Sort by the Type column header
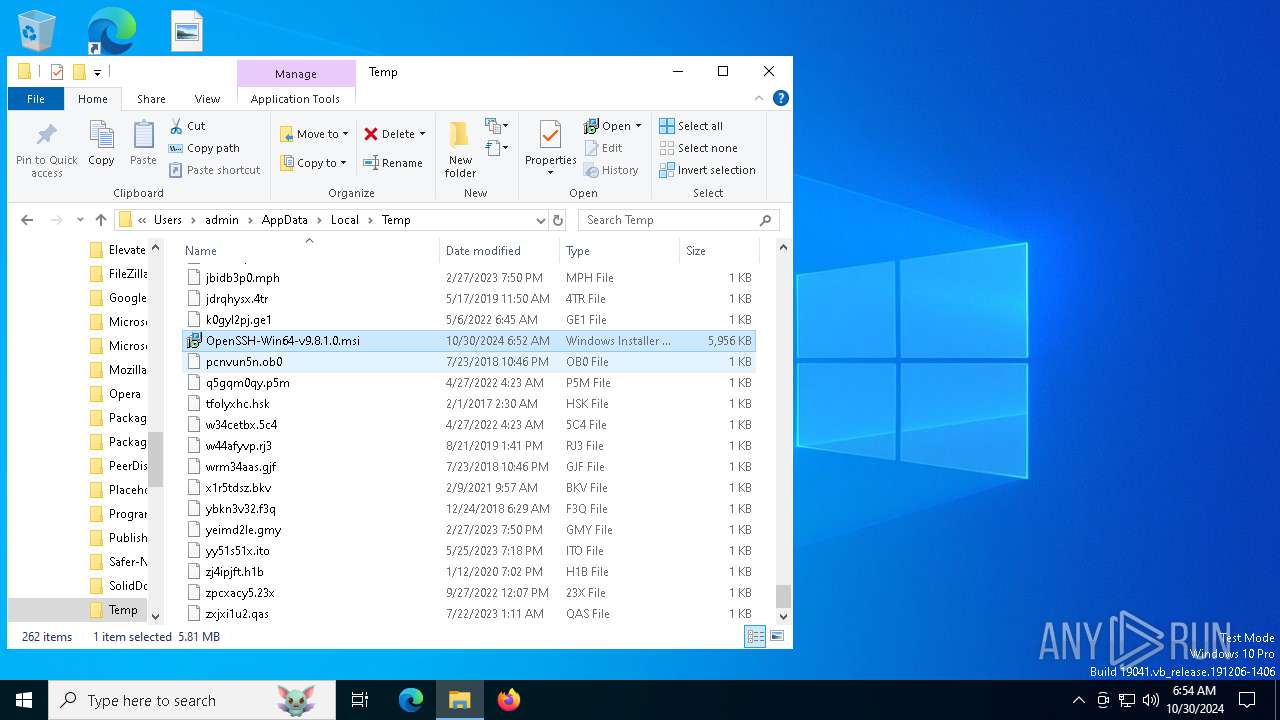Viewport: 1280px width, 720px height. point(619,251)
